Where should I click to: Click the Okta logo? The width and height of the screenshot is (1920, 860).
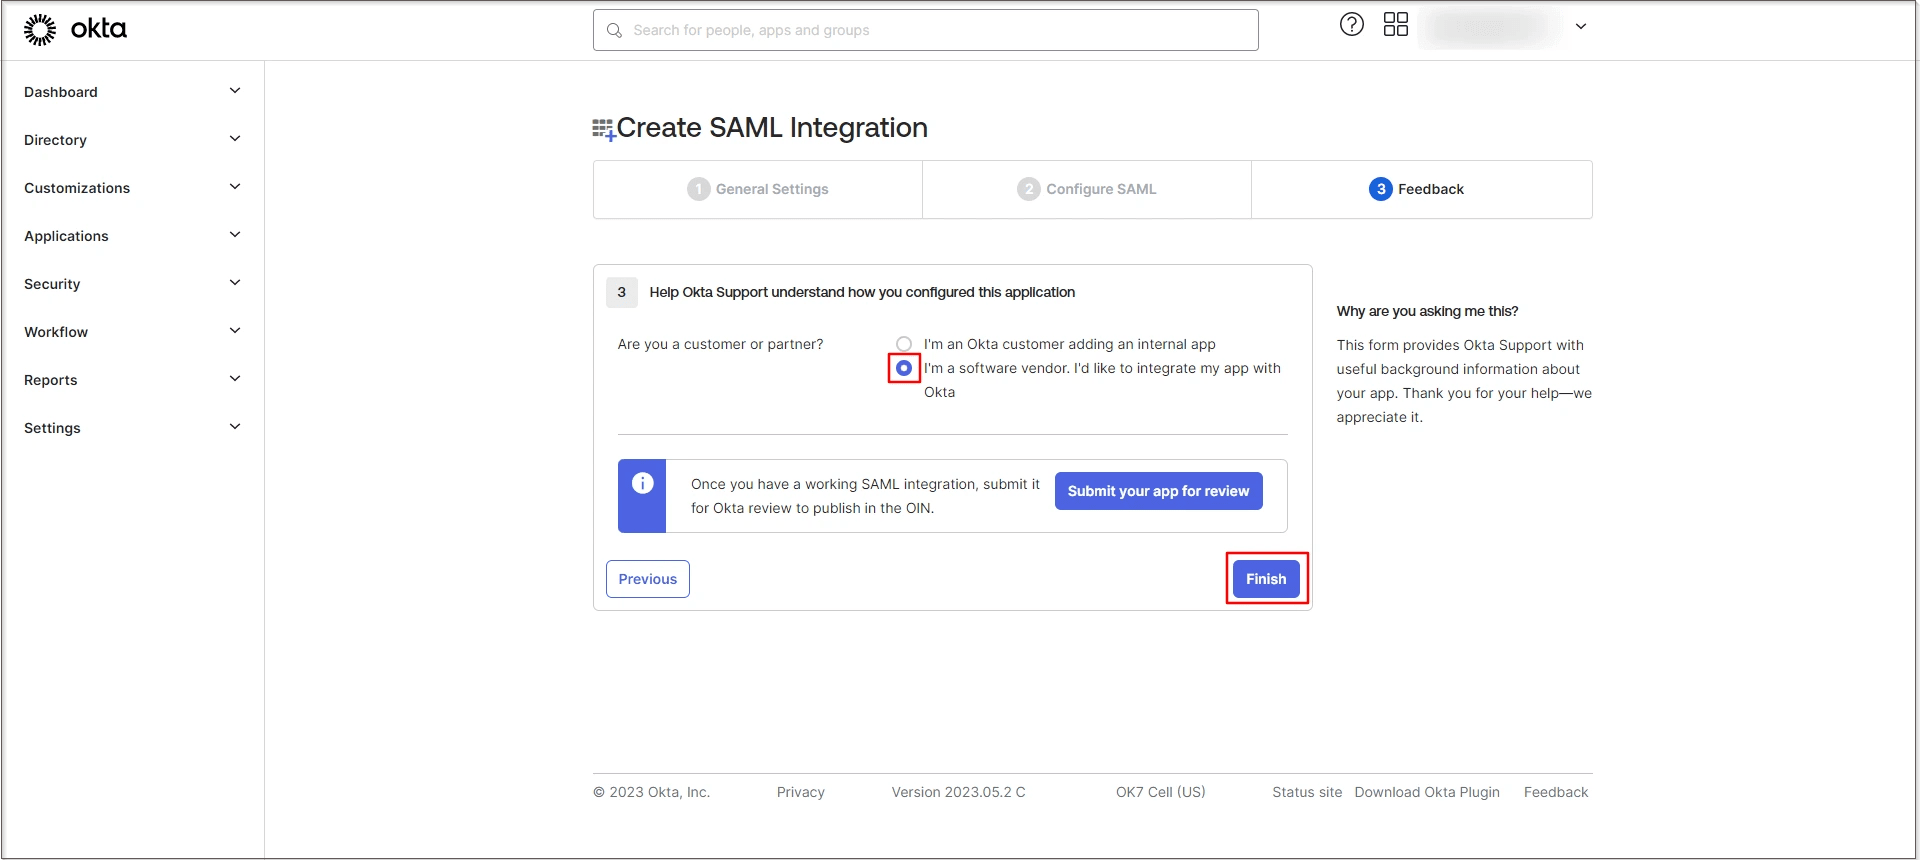pos(75,30)
